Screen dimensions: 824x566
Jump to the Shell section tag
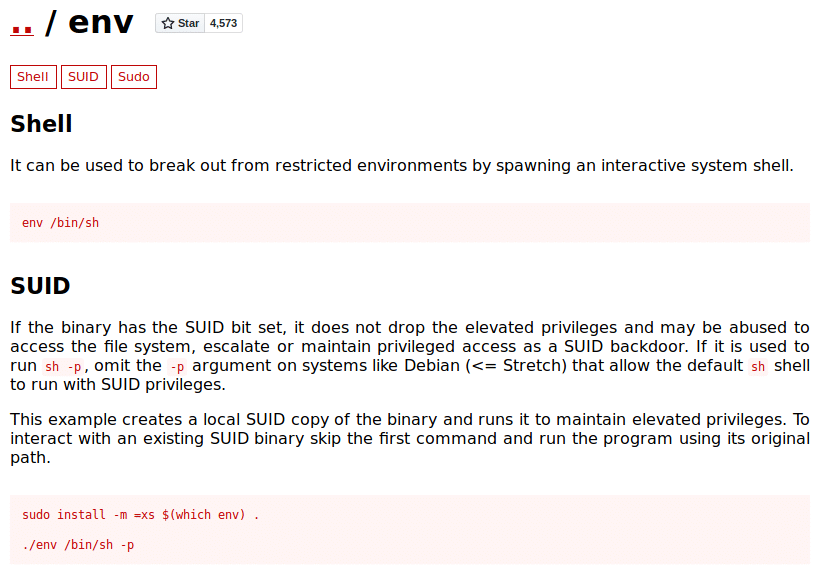click(33, 77)
